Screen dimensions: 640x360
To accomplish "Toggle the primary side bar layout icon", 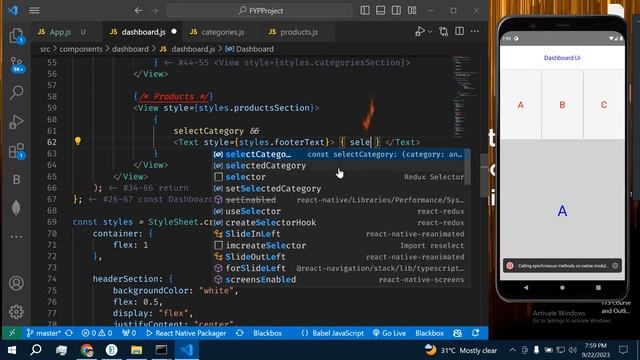I will click(x=365, y=10).
